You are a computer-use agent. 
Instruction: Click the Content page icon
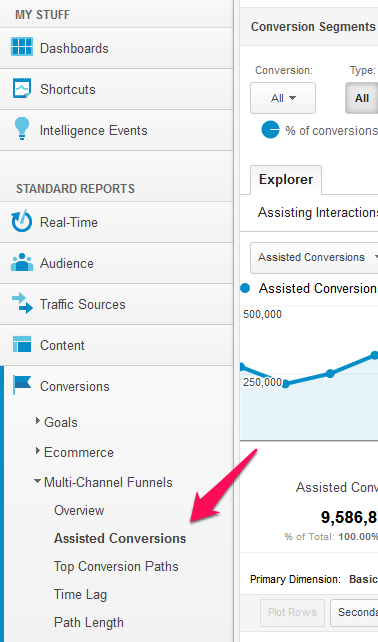click(x=22, y=344)
